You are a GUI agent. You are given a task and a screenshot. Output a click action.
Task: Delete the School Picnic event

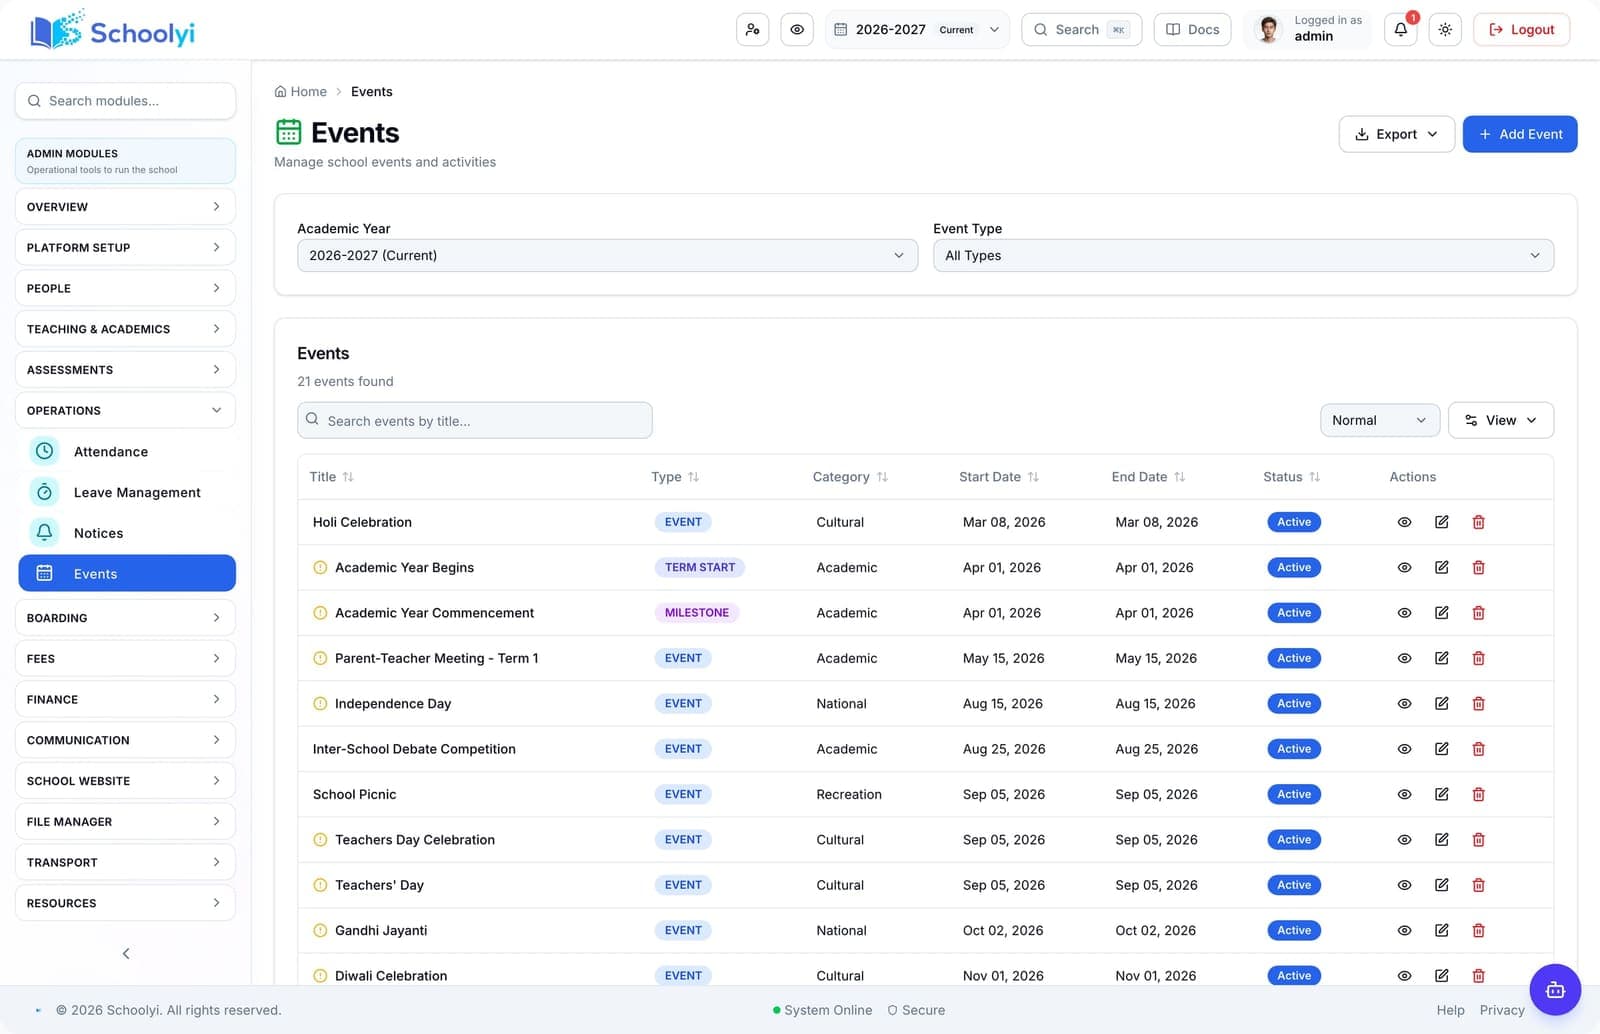(x=1478, y=794)
